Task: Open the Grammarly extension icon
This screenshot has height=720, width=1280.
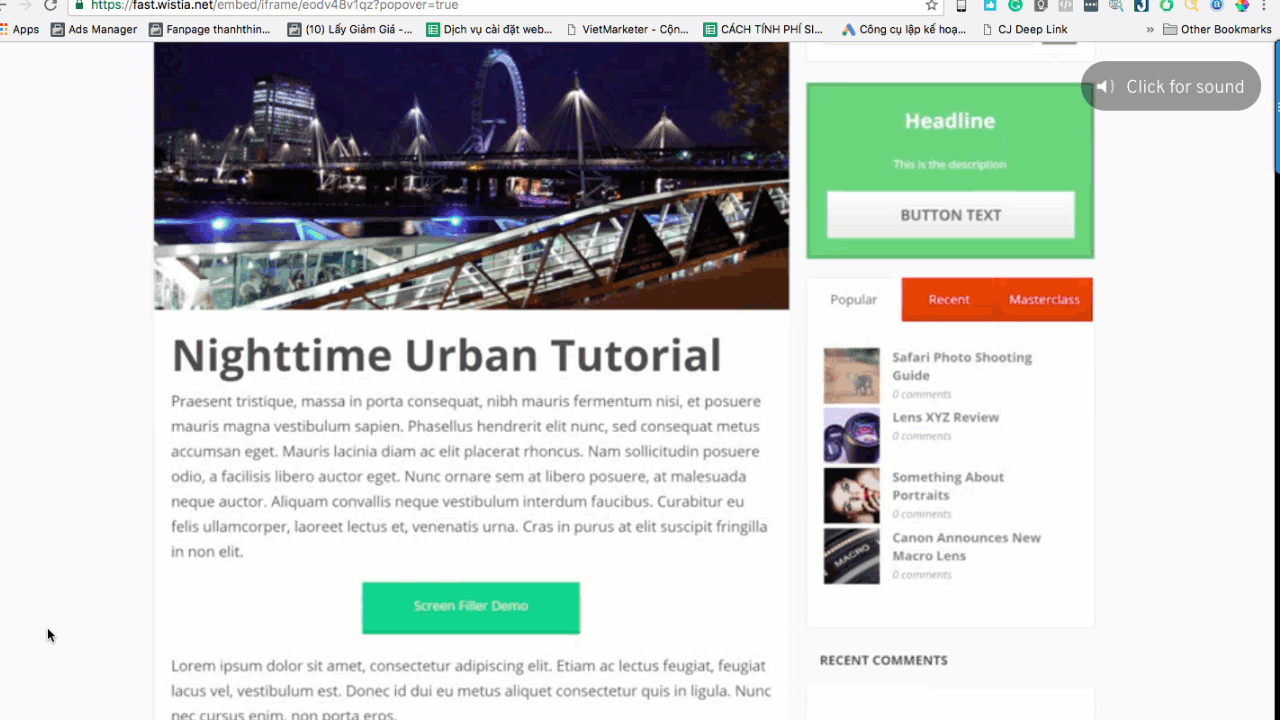Action: tap(1015, 5)
